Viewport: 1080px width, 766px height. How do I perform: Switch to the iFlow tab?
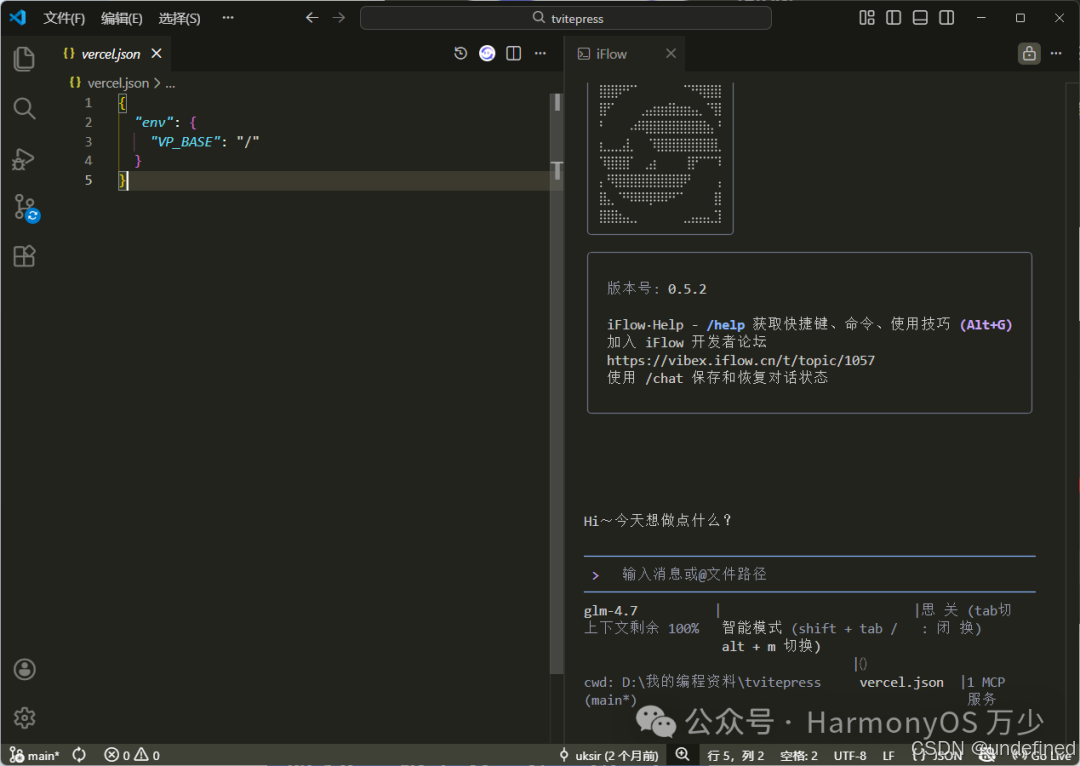point(611,54)
